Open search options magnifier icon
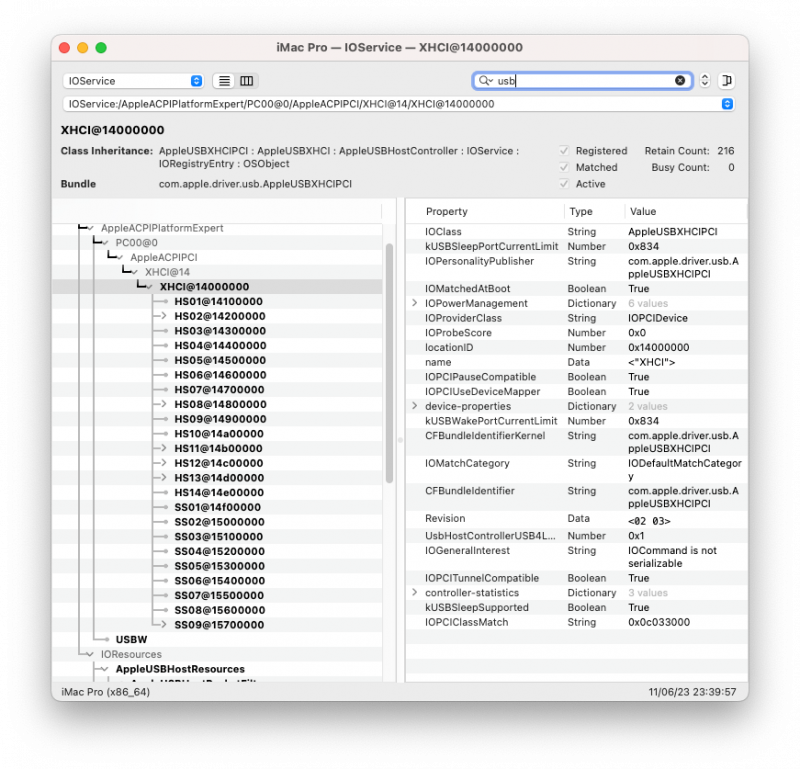The height and width of the screenshot is (769, 800). pos(485,81)
